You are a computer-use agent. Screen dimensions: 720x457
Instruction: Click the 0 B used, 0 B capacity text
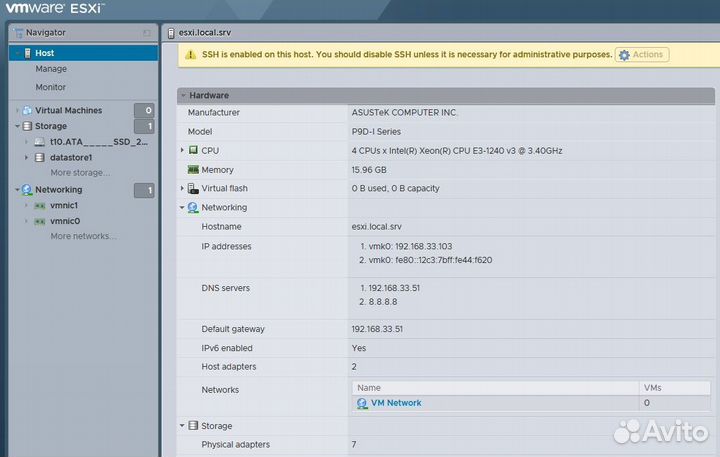point(395,188)
